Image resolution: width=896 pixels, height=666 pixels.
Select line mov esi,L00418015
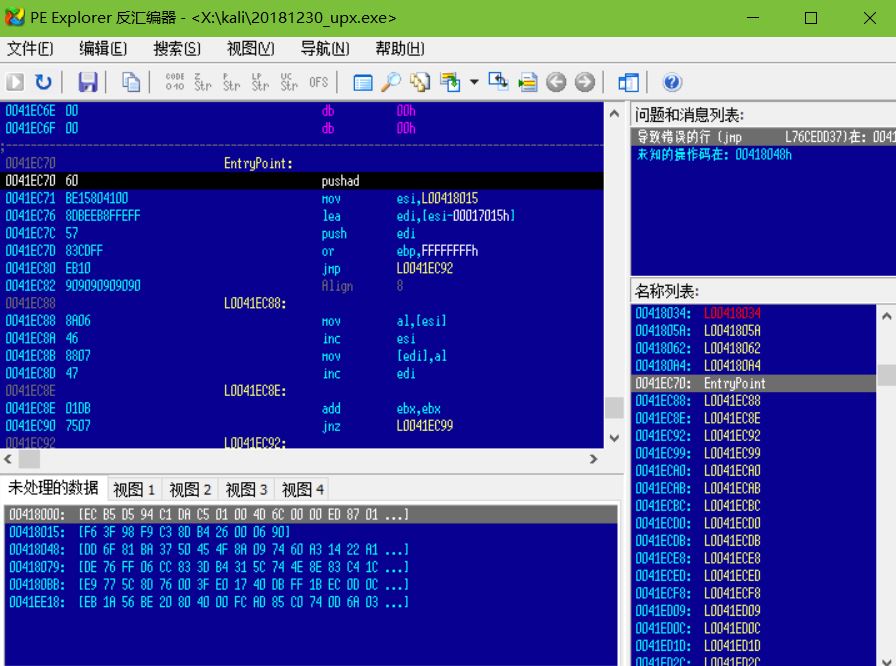tap(303, 198)
